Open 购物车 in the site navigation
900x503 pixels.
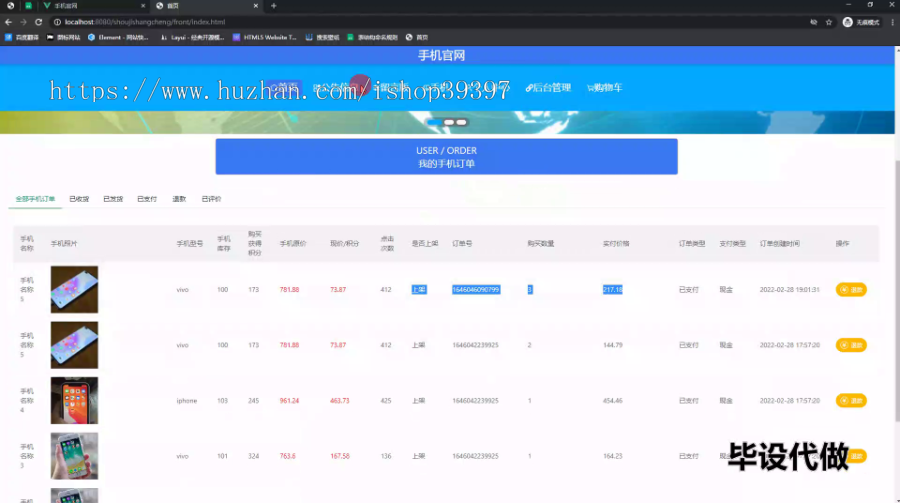[x=604, y=88]
